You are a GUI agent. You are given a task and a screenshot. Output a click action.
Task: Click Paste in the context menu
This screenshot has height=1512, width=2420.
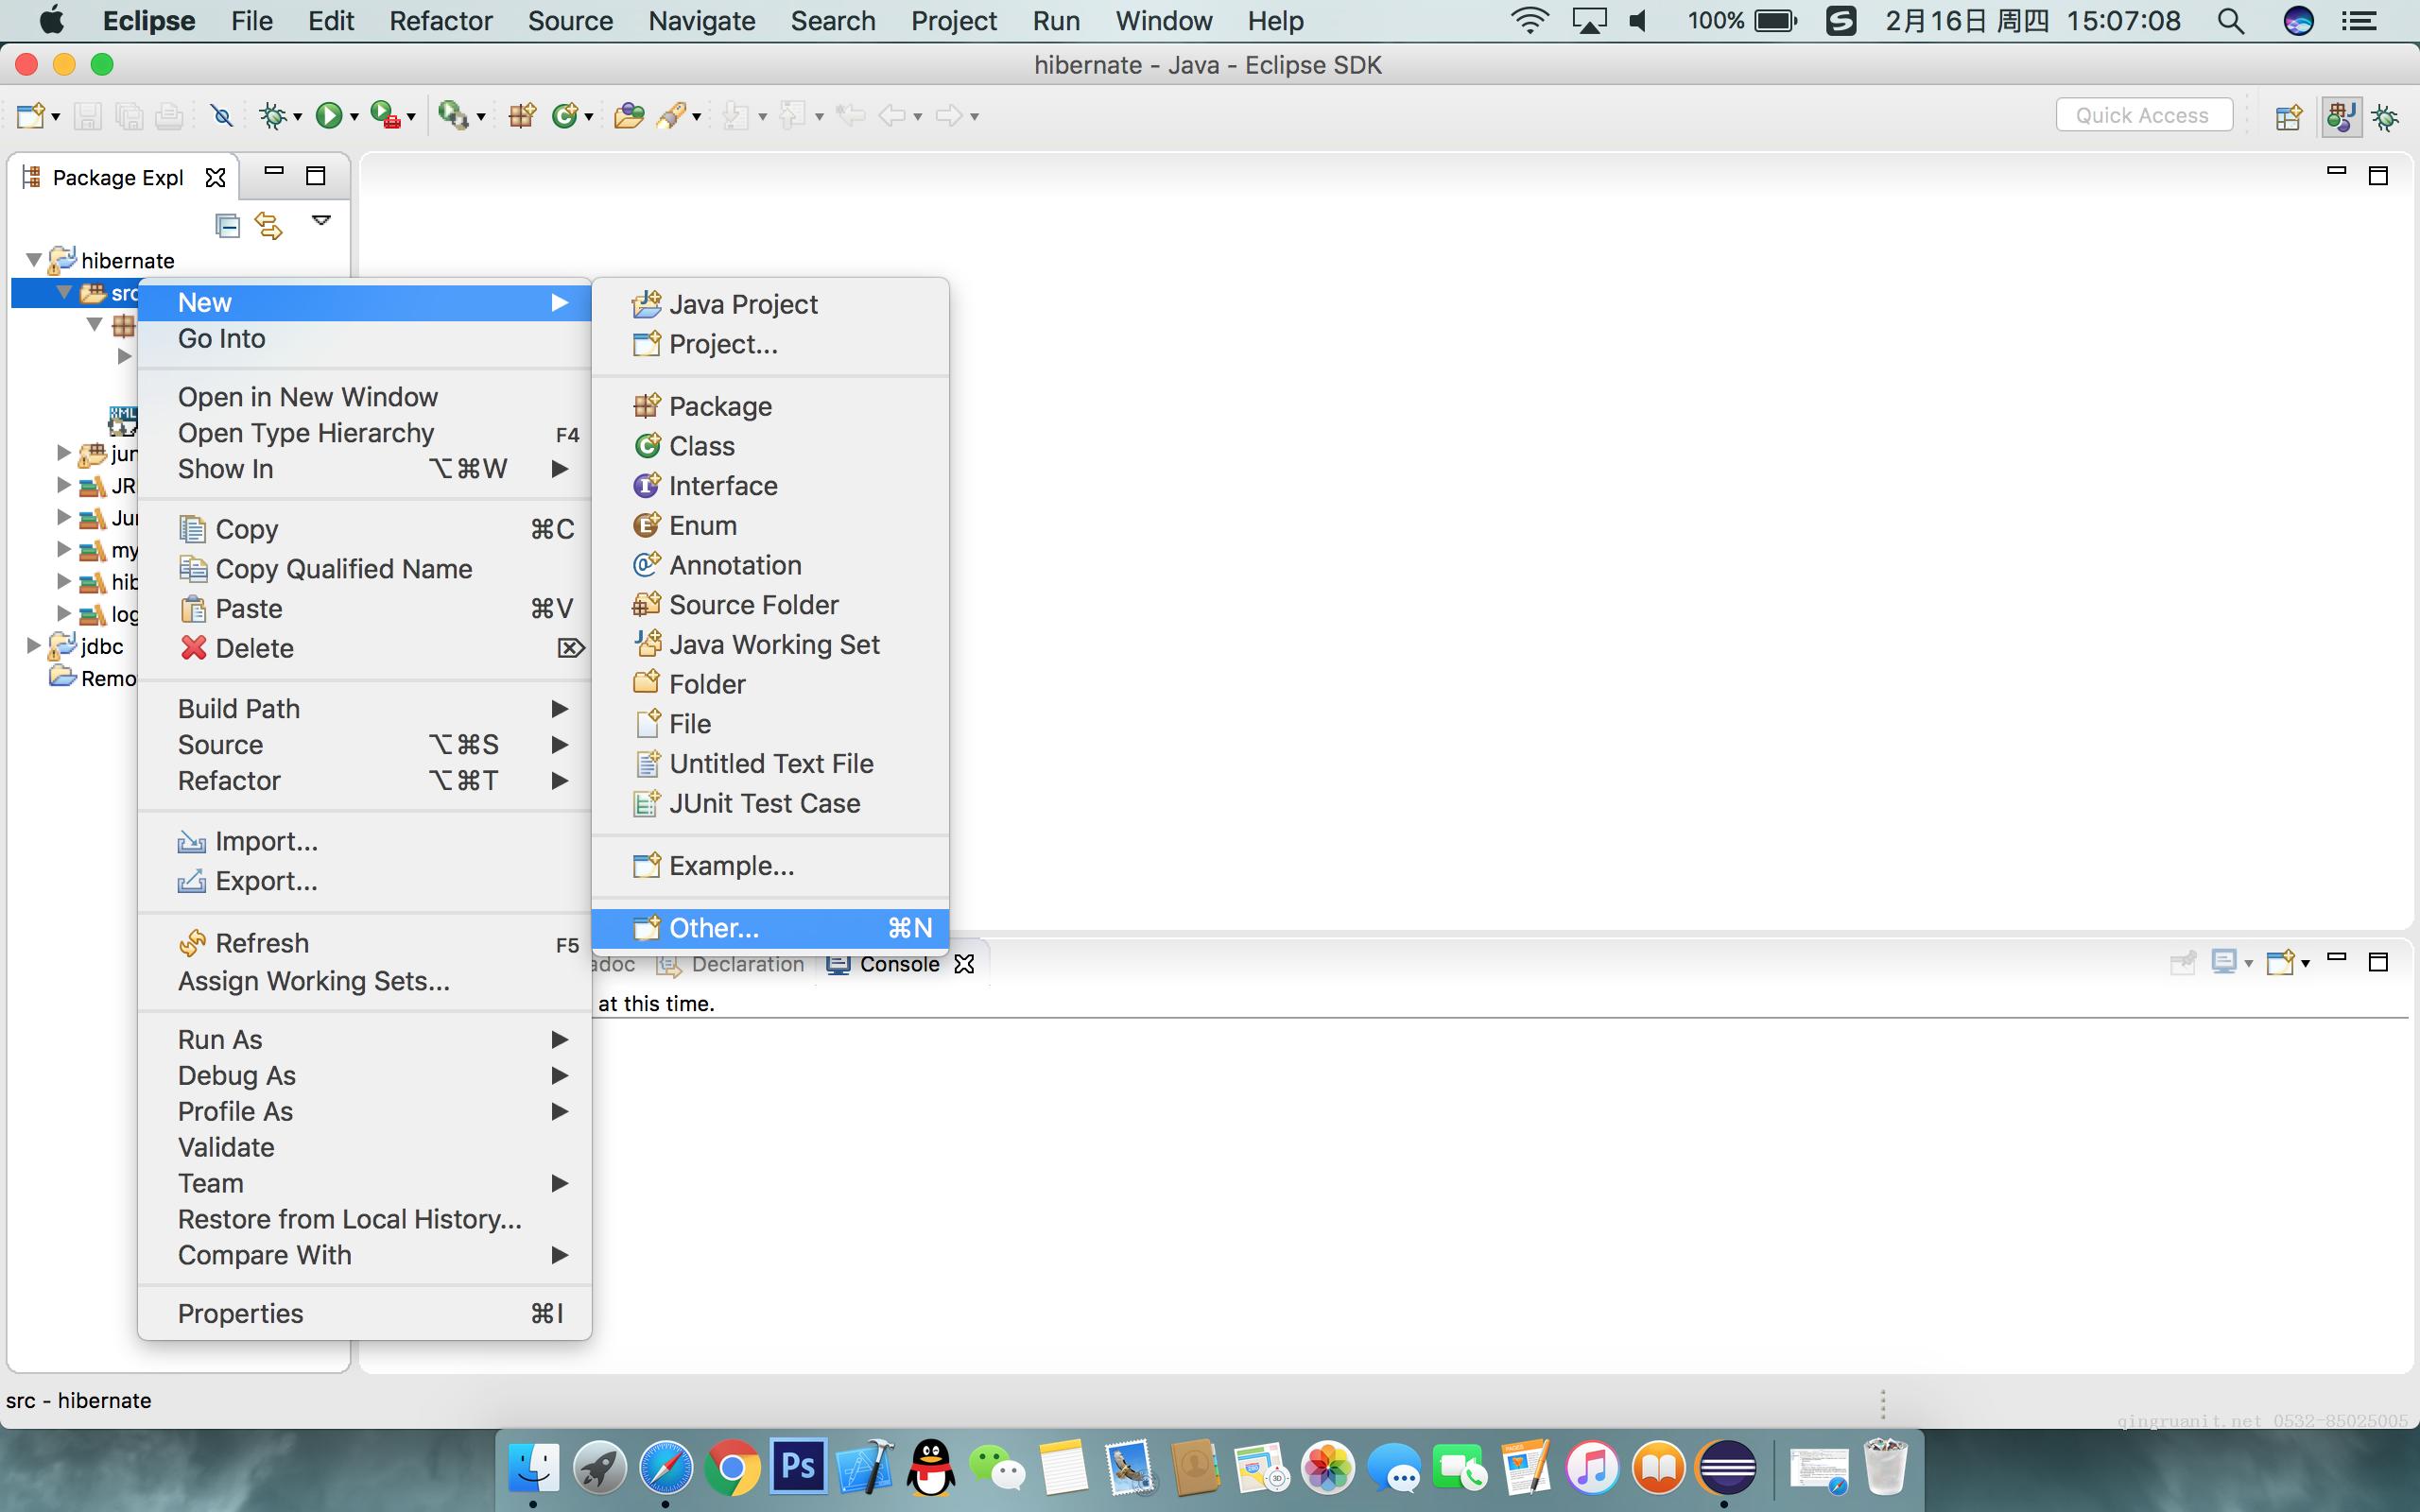click(364, 609)
